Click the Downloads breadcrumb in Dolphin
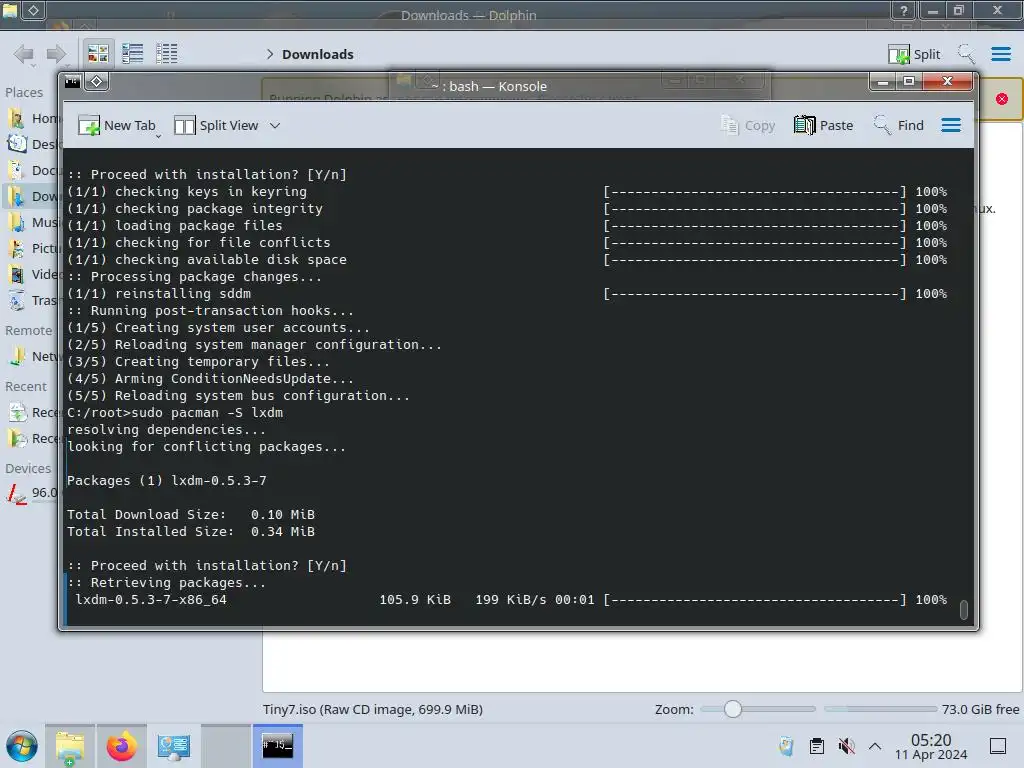This screenshot has width=1024, height=768. click(x=317, y=54)
